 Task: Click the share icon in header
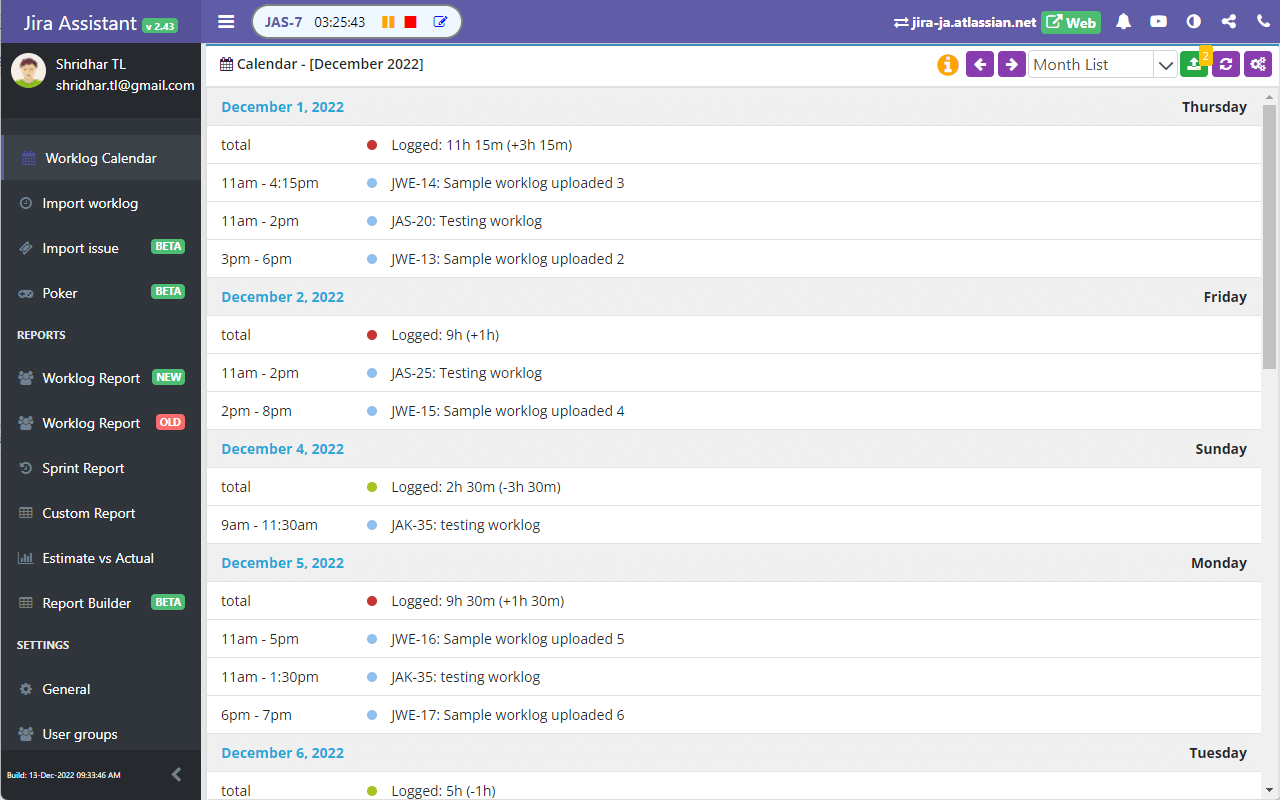[1229, 21]
